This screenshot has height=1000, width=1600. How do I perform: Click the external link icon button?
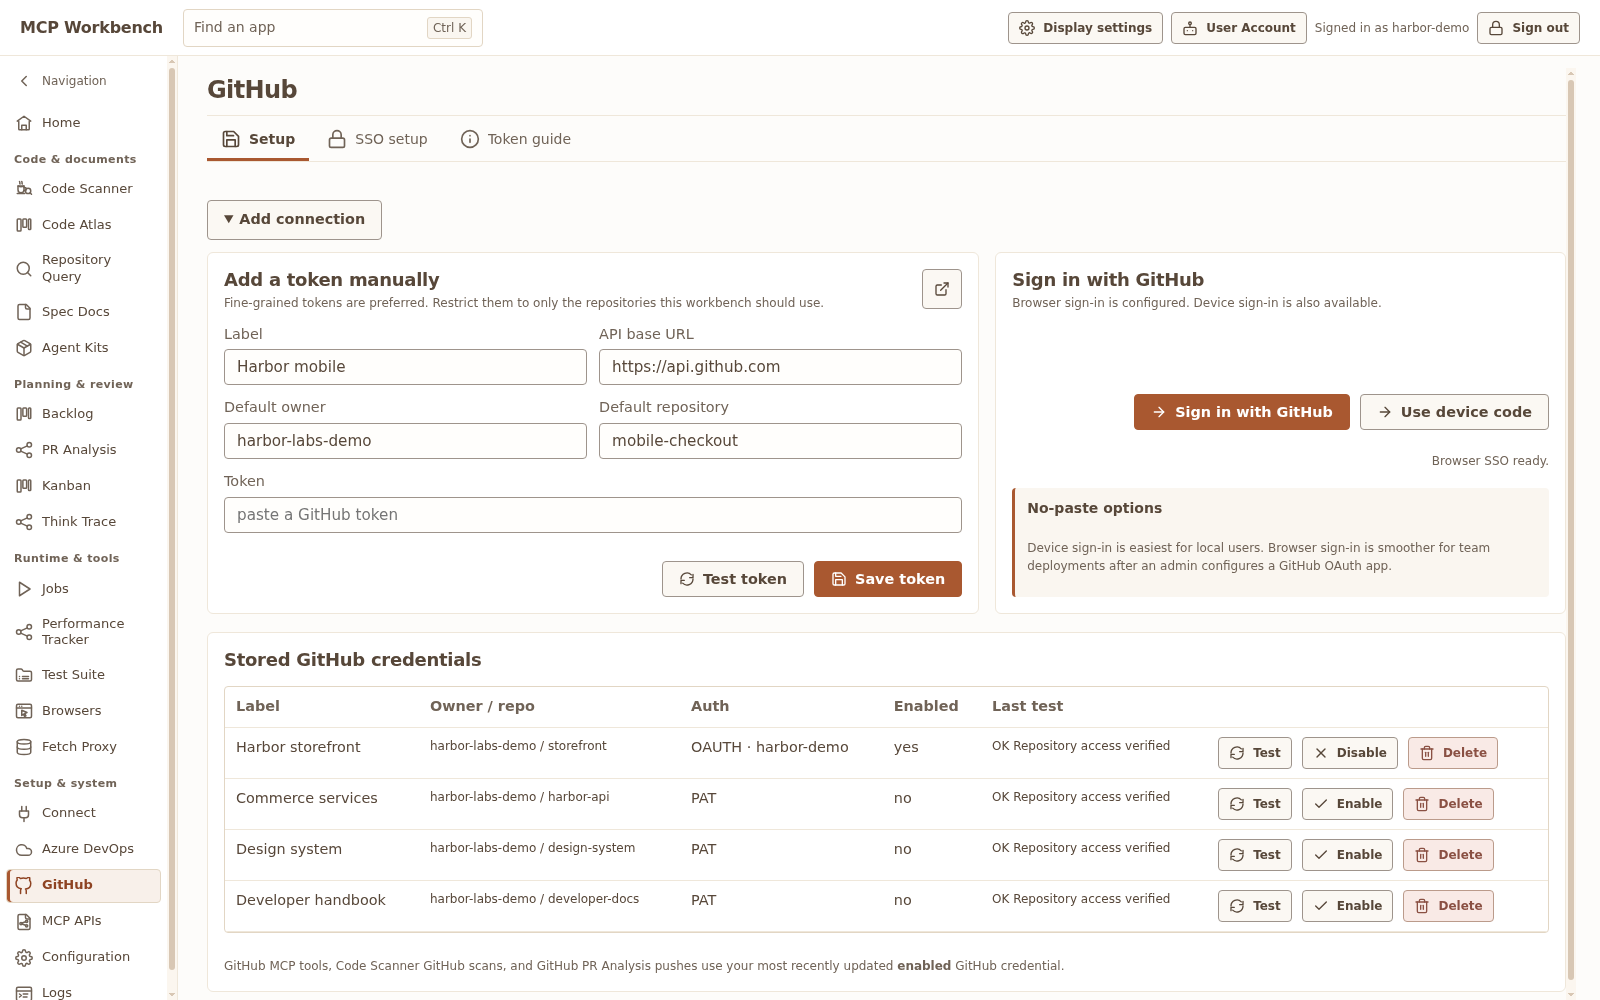click(942, 289)
